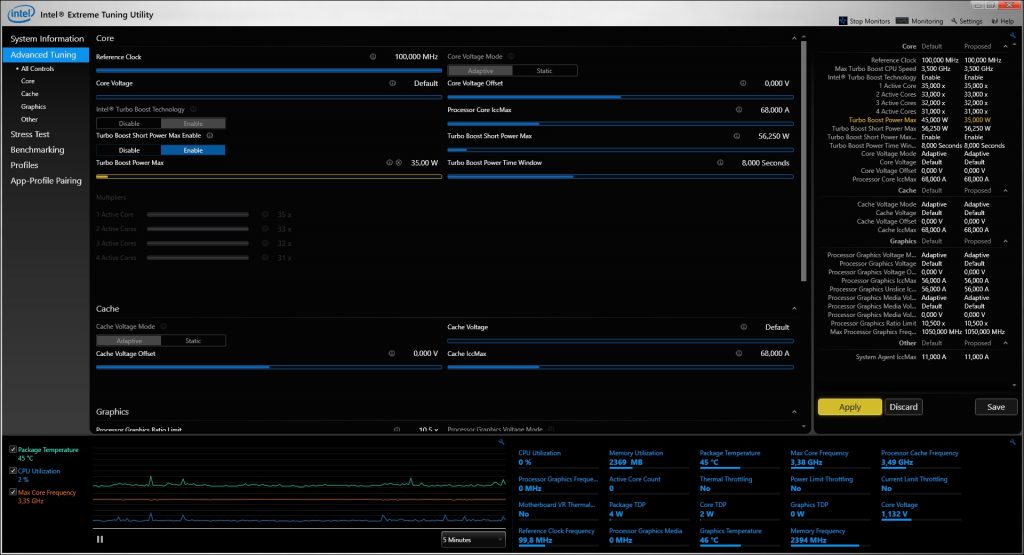Select Advanced Tuning in sidebar
Screen dimensions: 1024x555
pos(46,55)
